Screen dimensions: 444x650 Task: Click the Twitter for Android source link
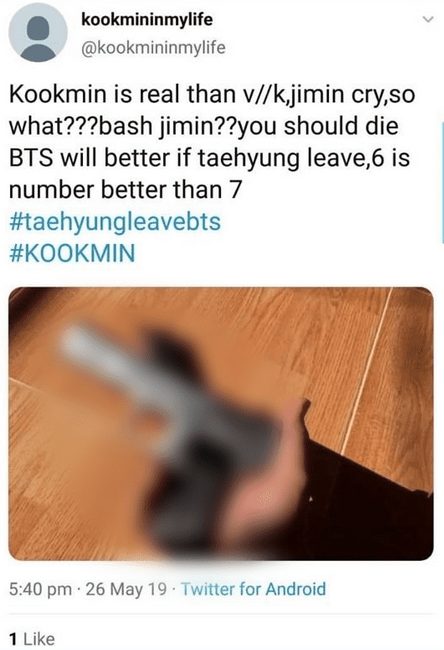(x=254, y=589)
